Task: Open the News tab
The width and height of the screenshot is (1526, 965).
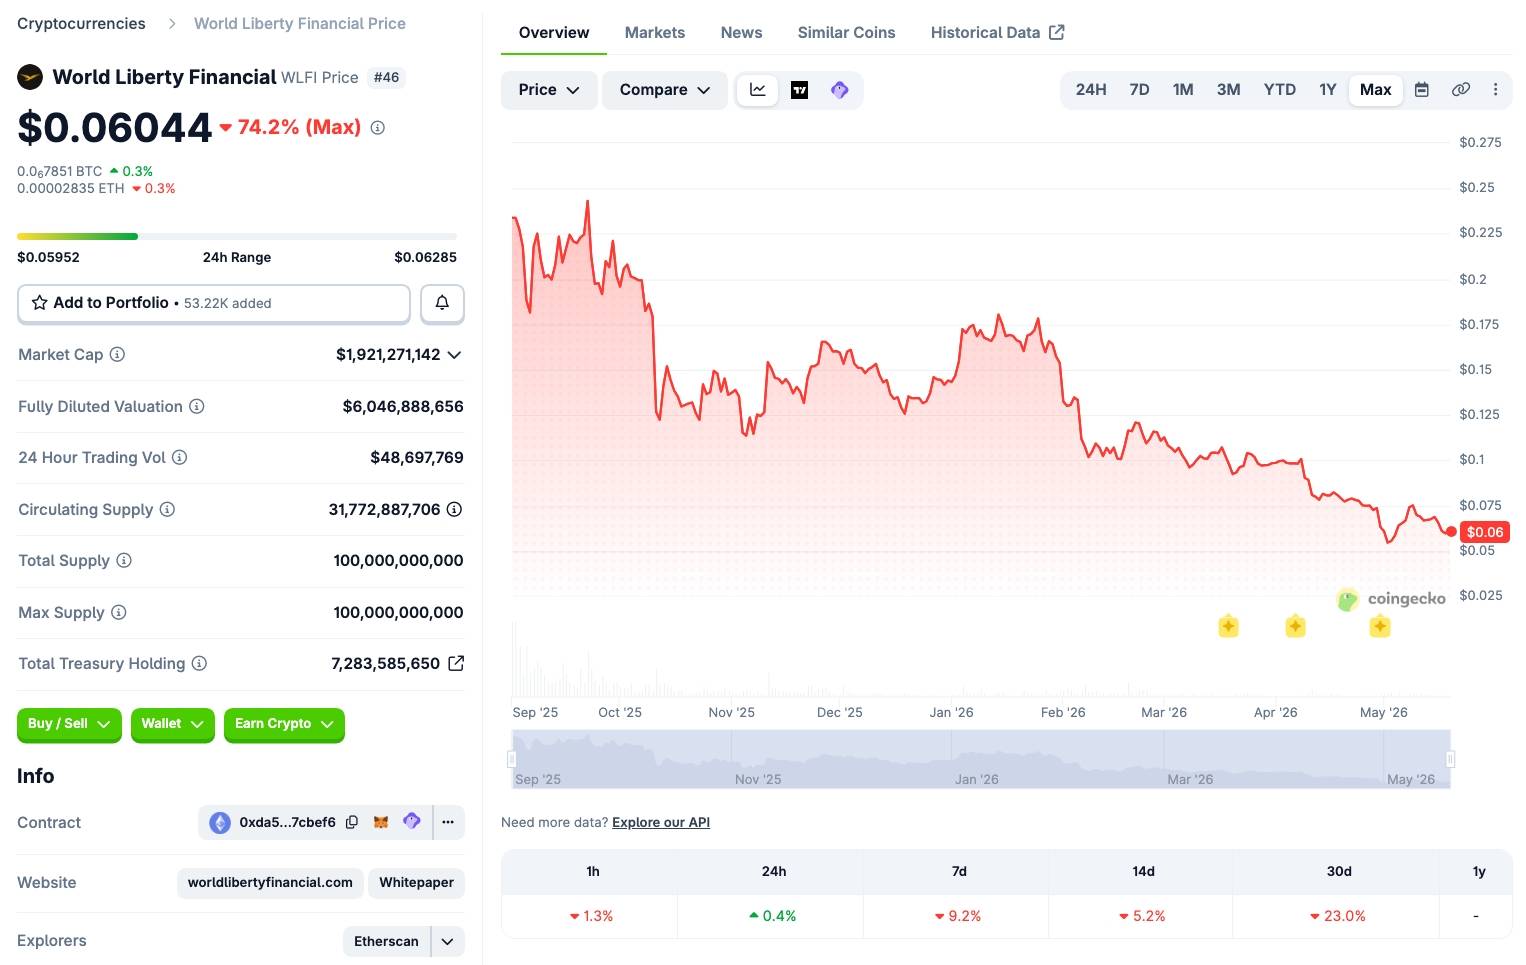Action: click(741, 33)
